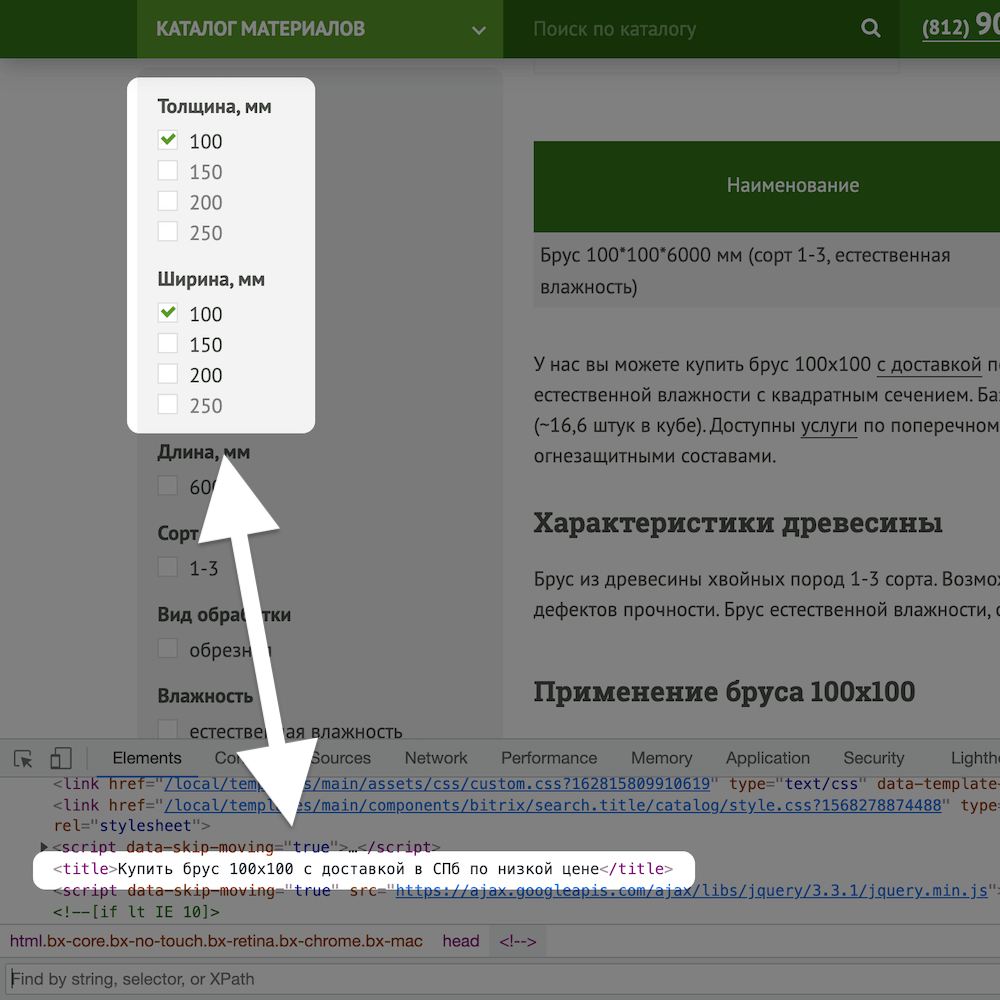1000x1000 pixels.
Task: Uncheck the Ширина 100 checkbox
Action: pyautogui.click(x=168, y=312)
